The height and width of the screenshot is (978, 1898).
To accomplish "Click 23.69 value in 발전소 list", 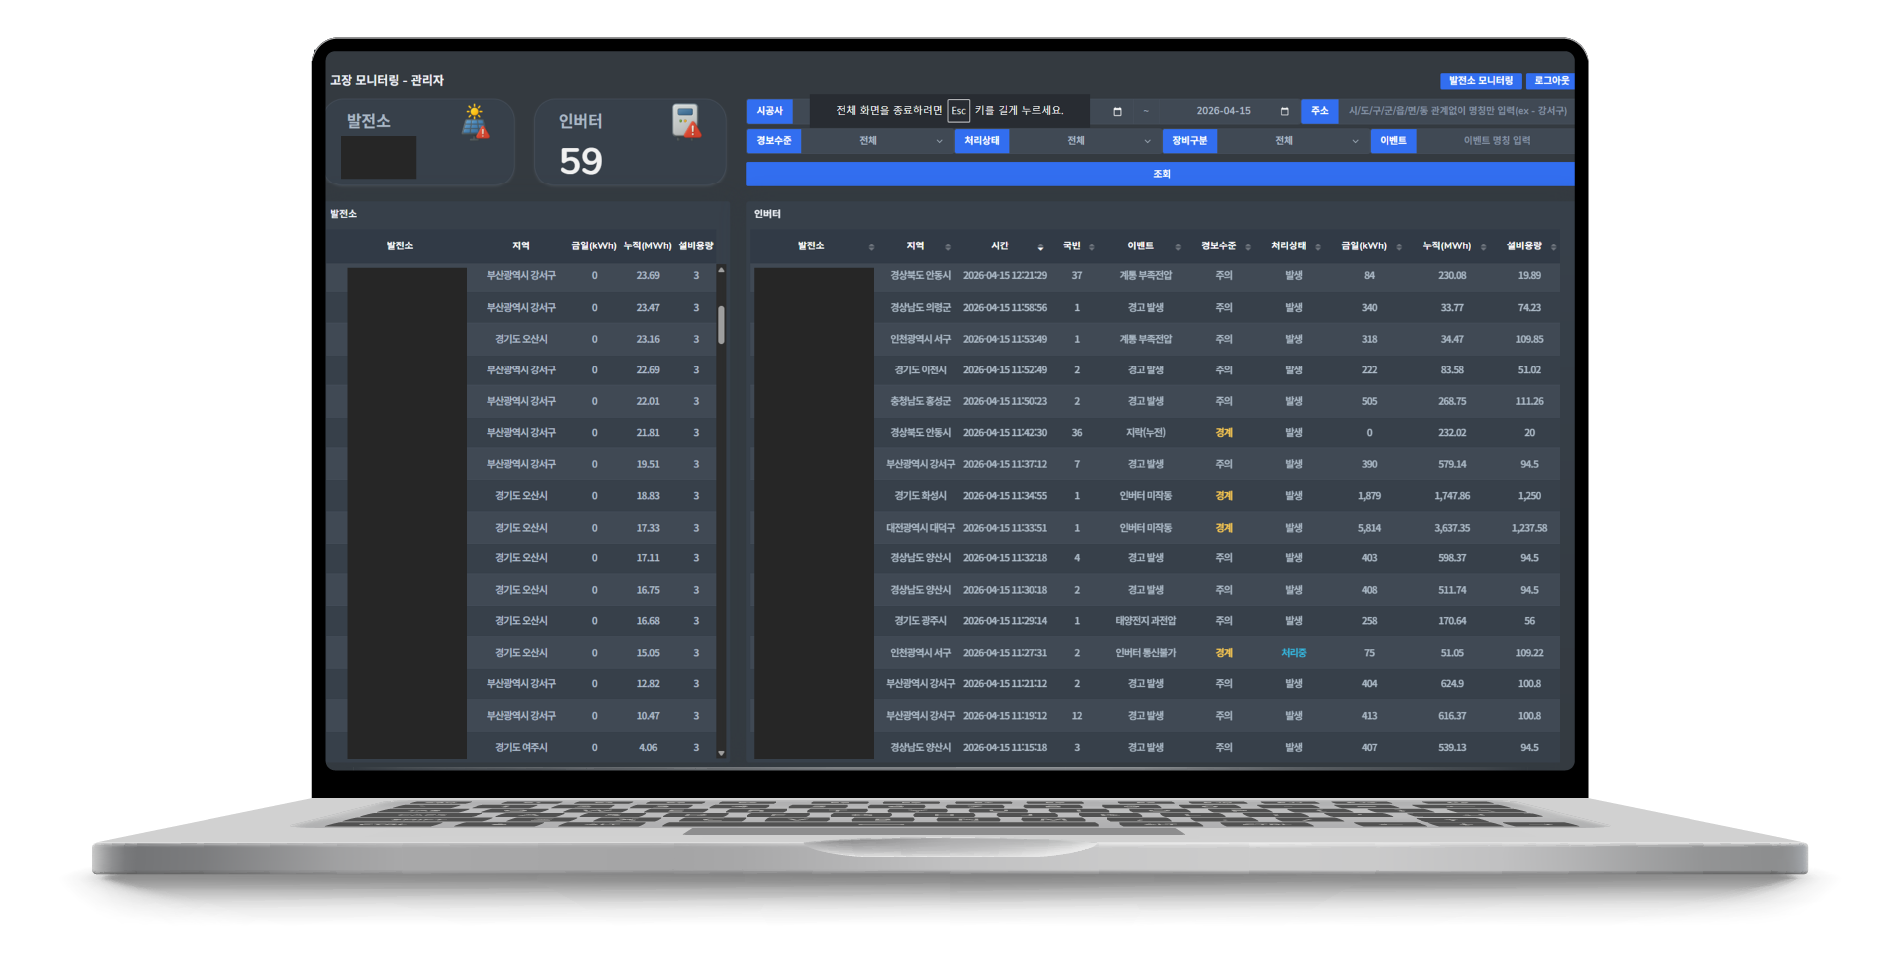I will [x=648, y=276].
